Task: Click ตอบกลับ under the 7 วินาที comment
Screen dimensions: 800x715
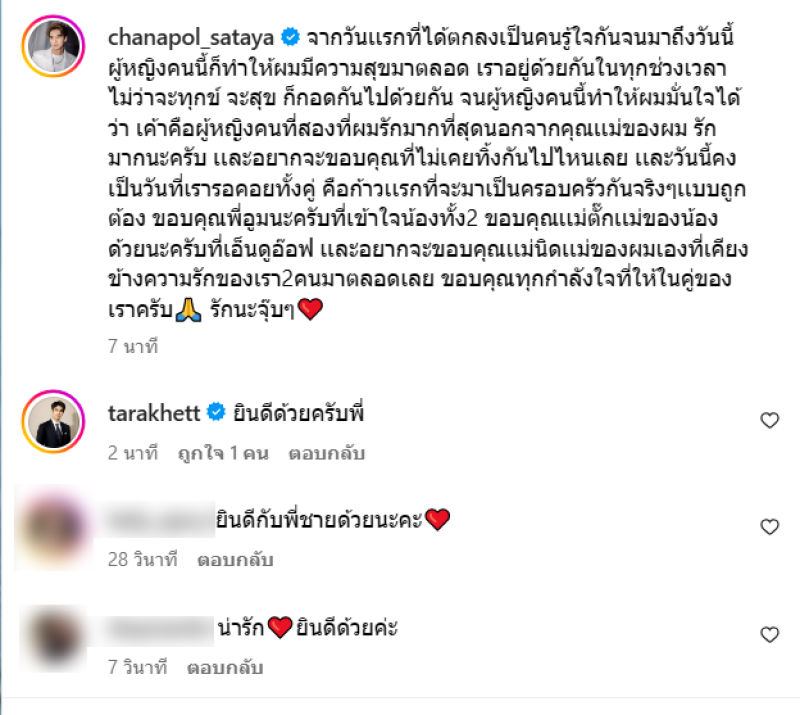Action: (225, 667)
